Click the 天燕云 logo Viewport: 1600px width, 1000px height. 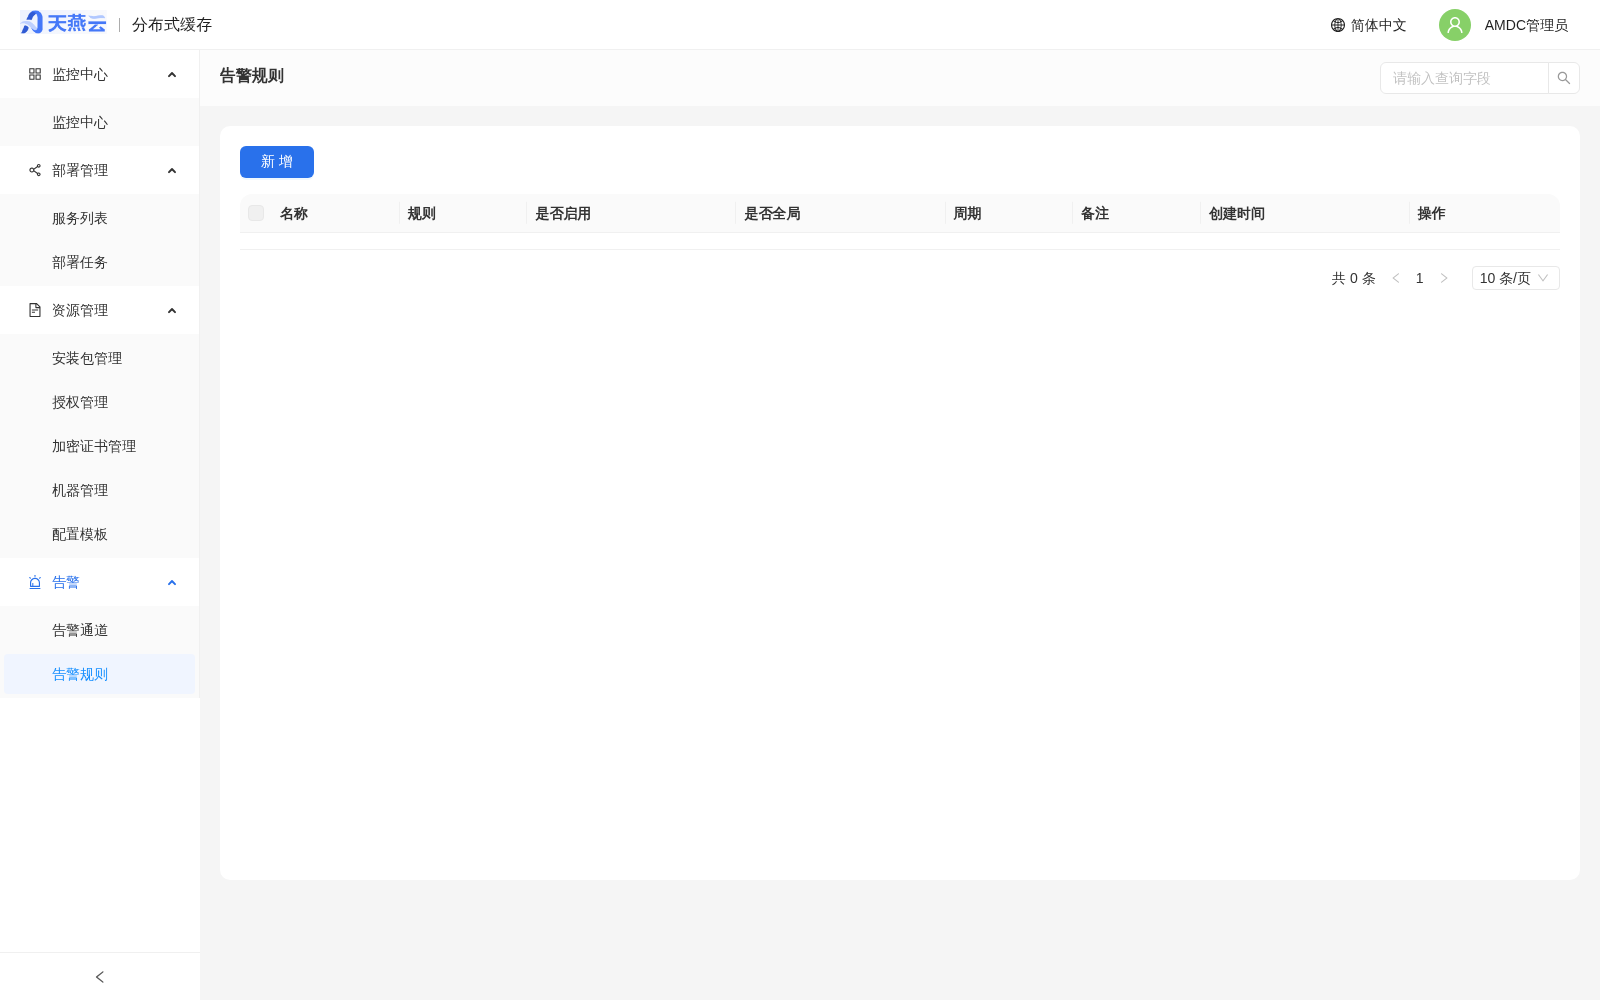click(x=63, y=23)
